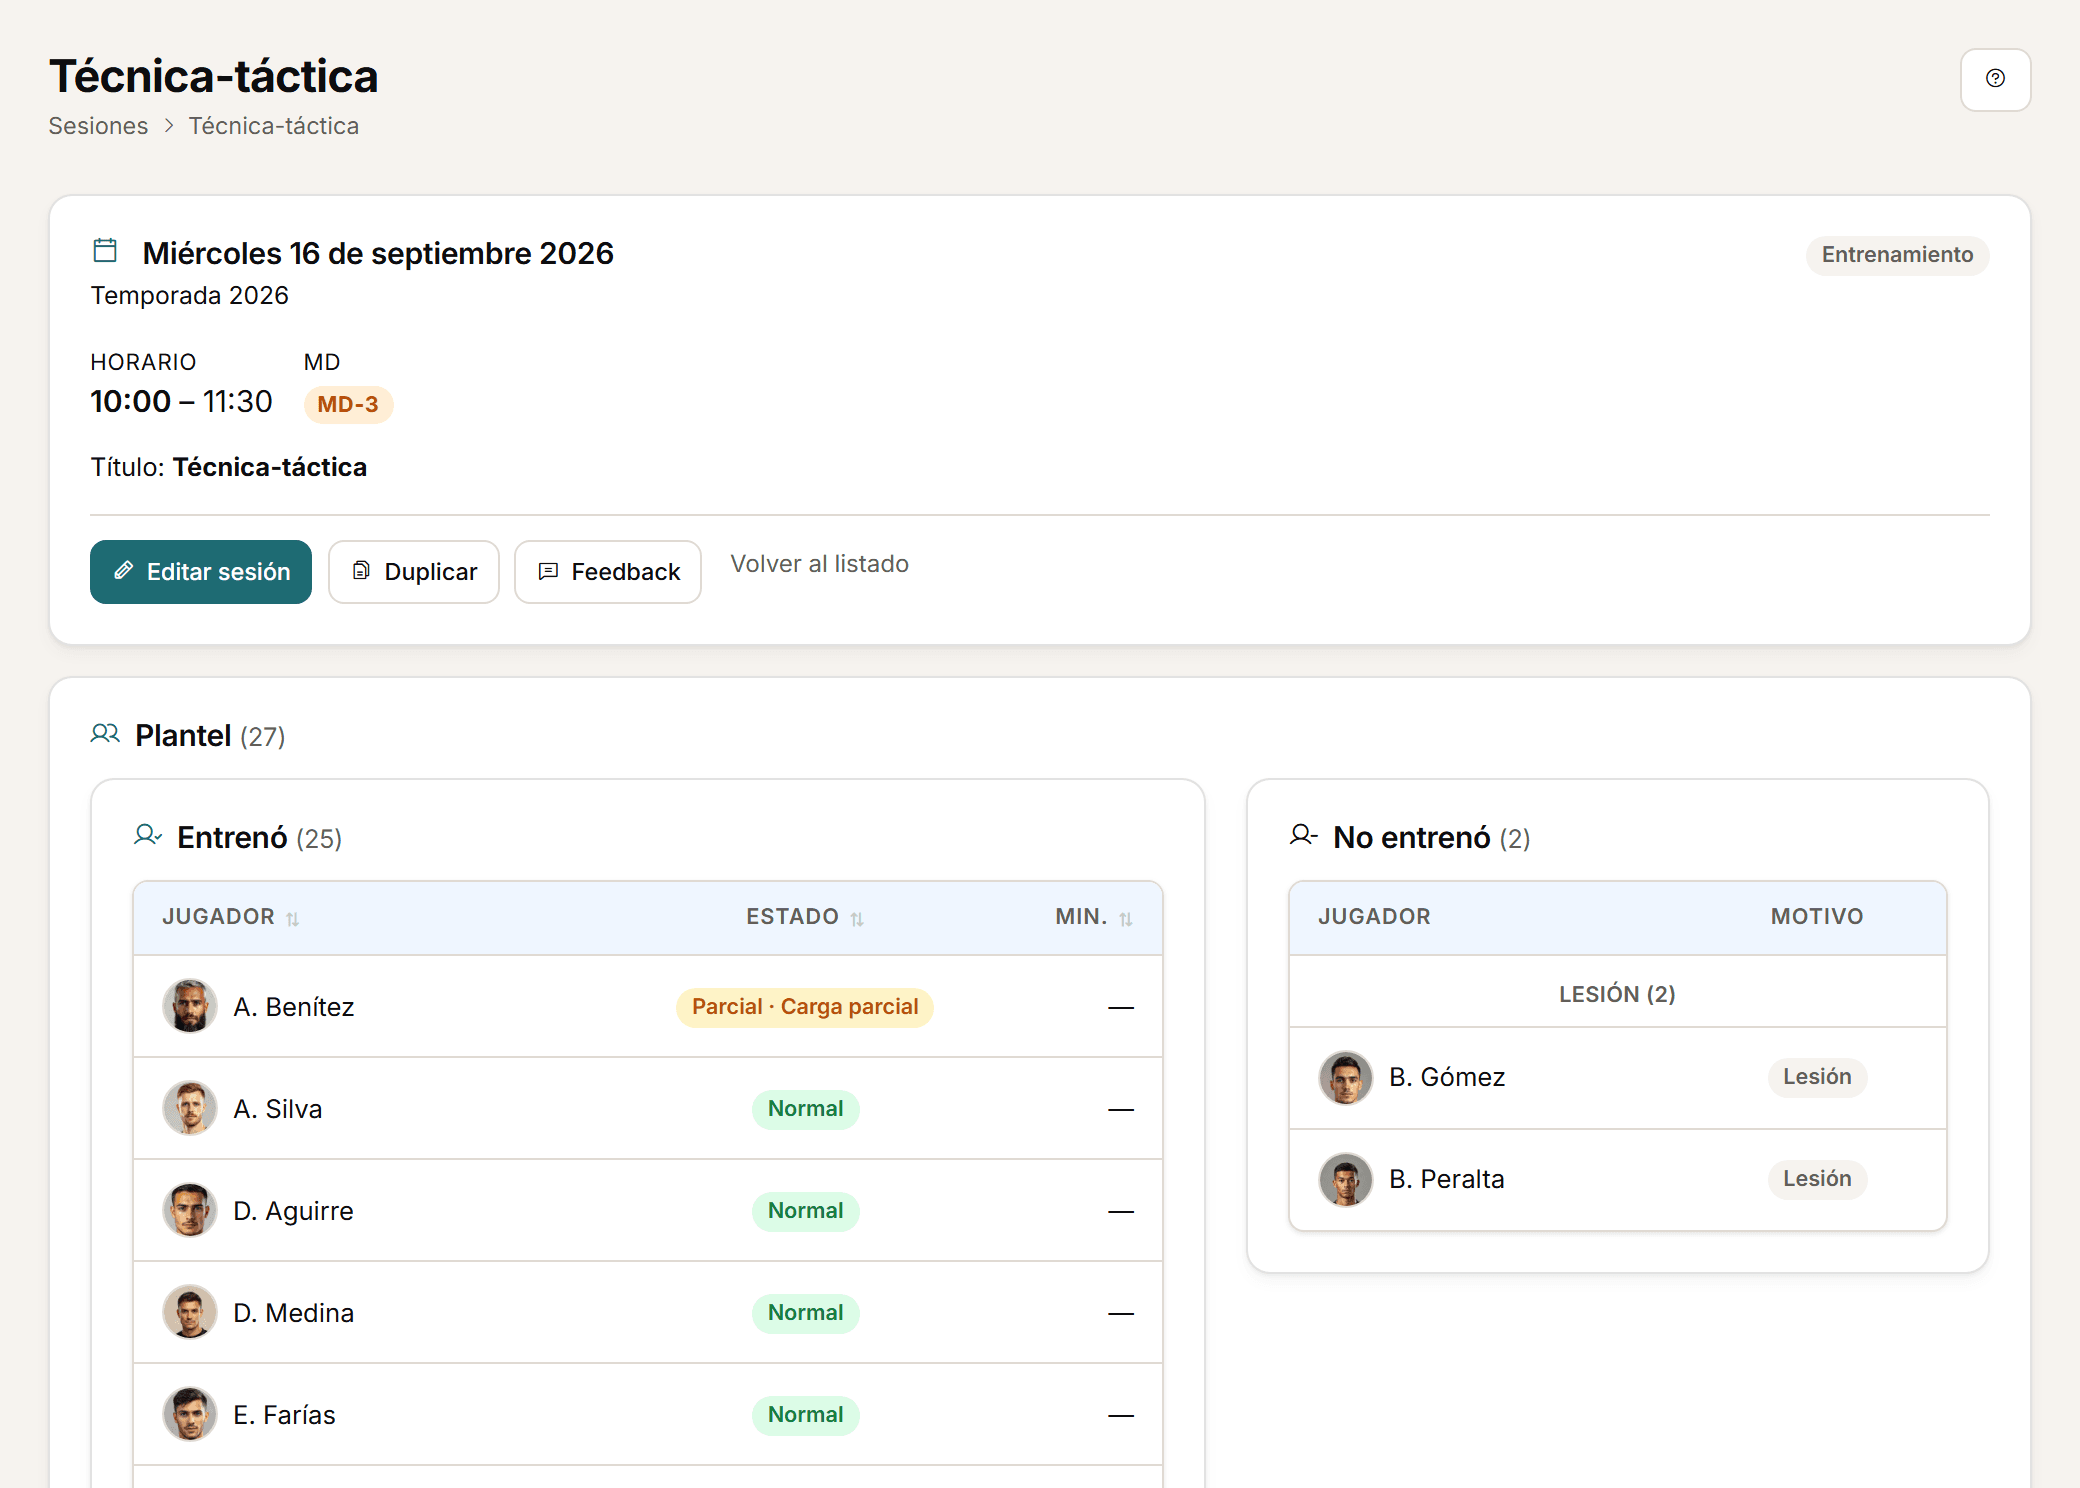Open the Feedback button
The width and height of the screenshot is (2080, 1488).
click(x=608, y=572)
